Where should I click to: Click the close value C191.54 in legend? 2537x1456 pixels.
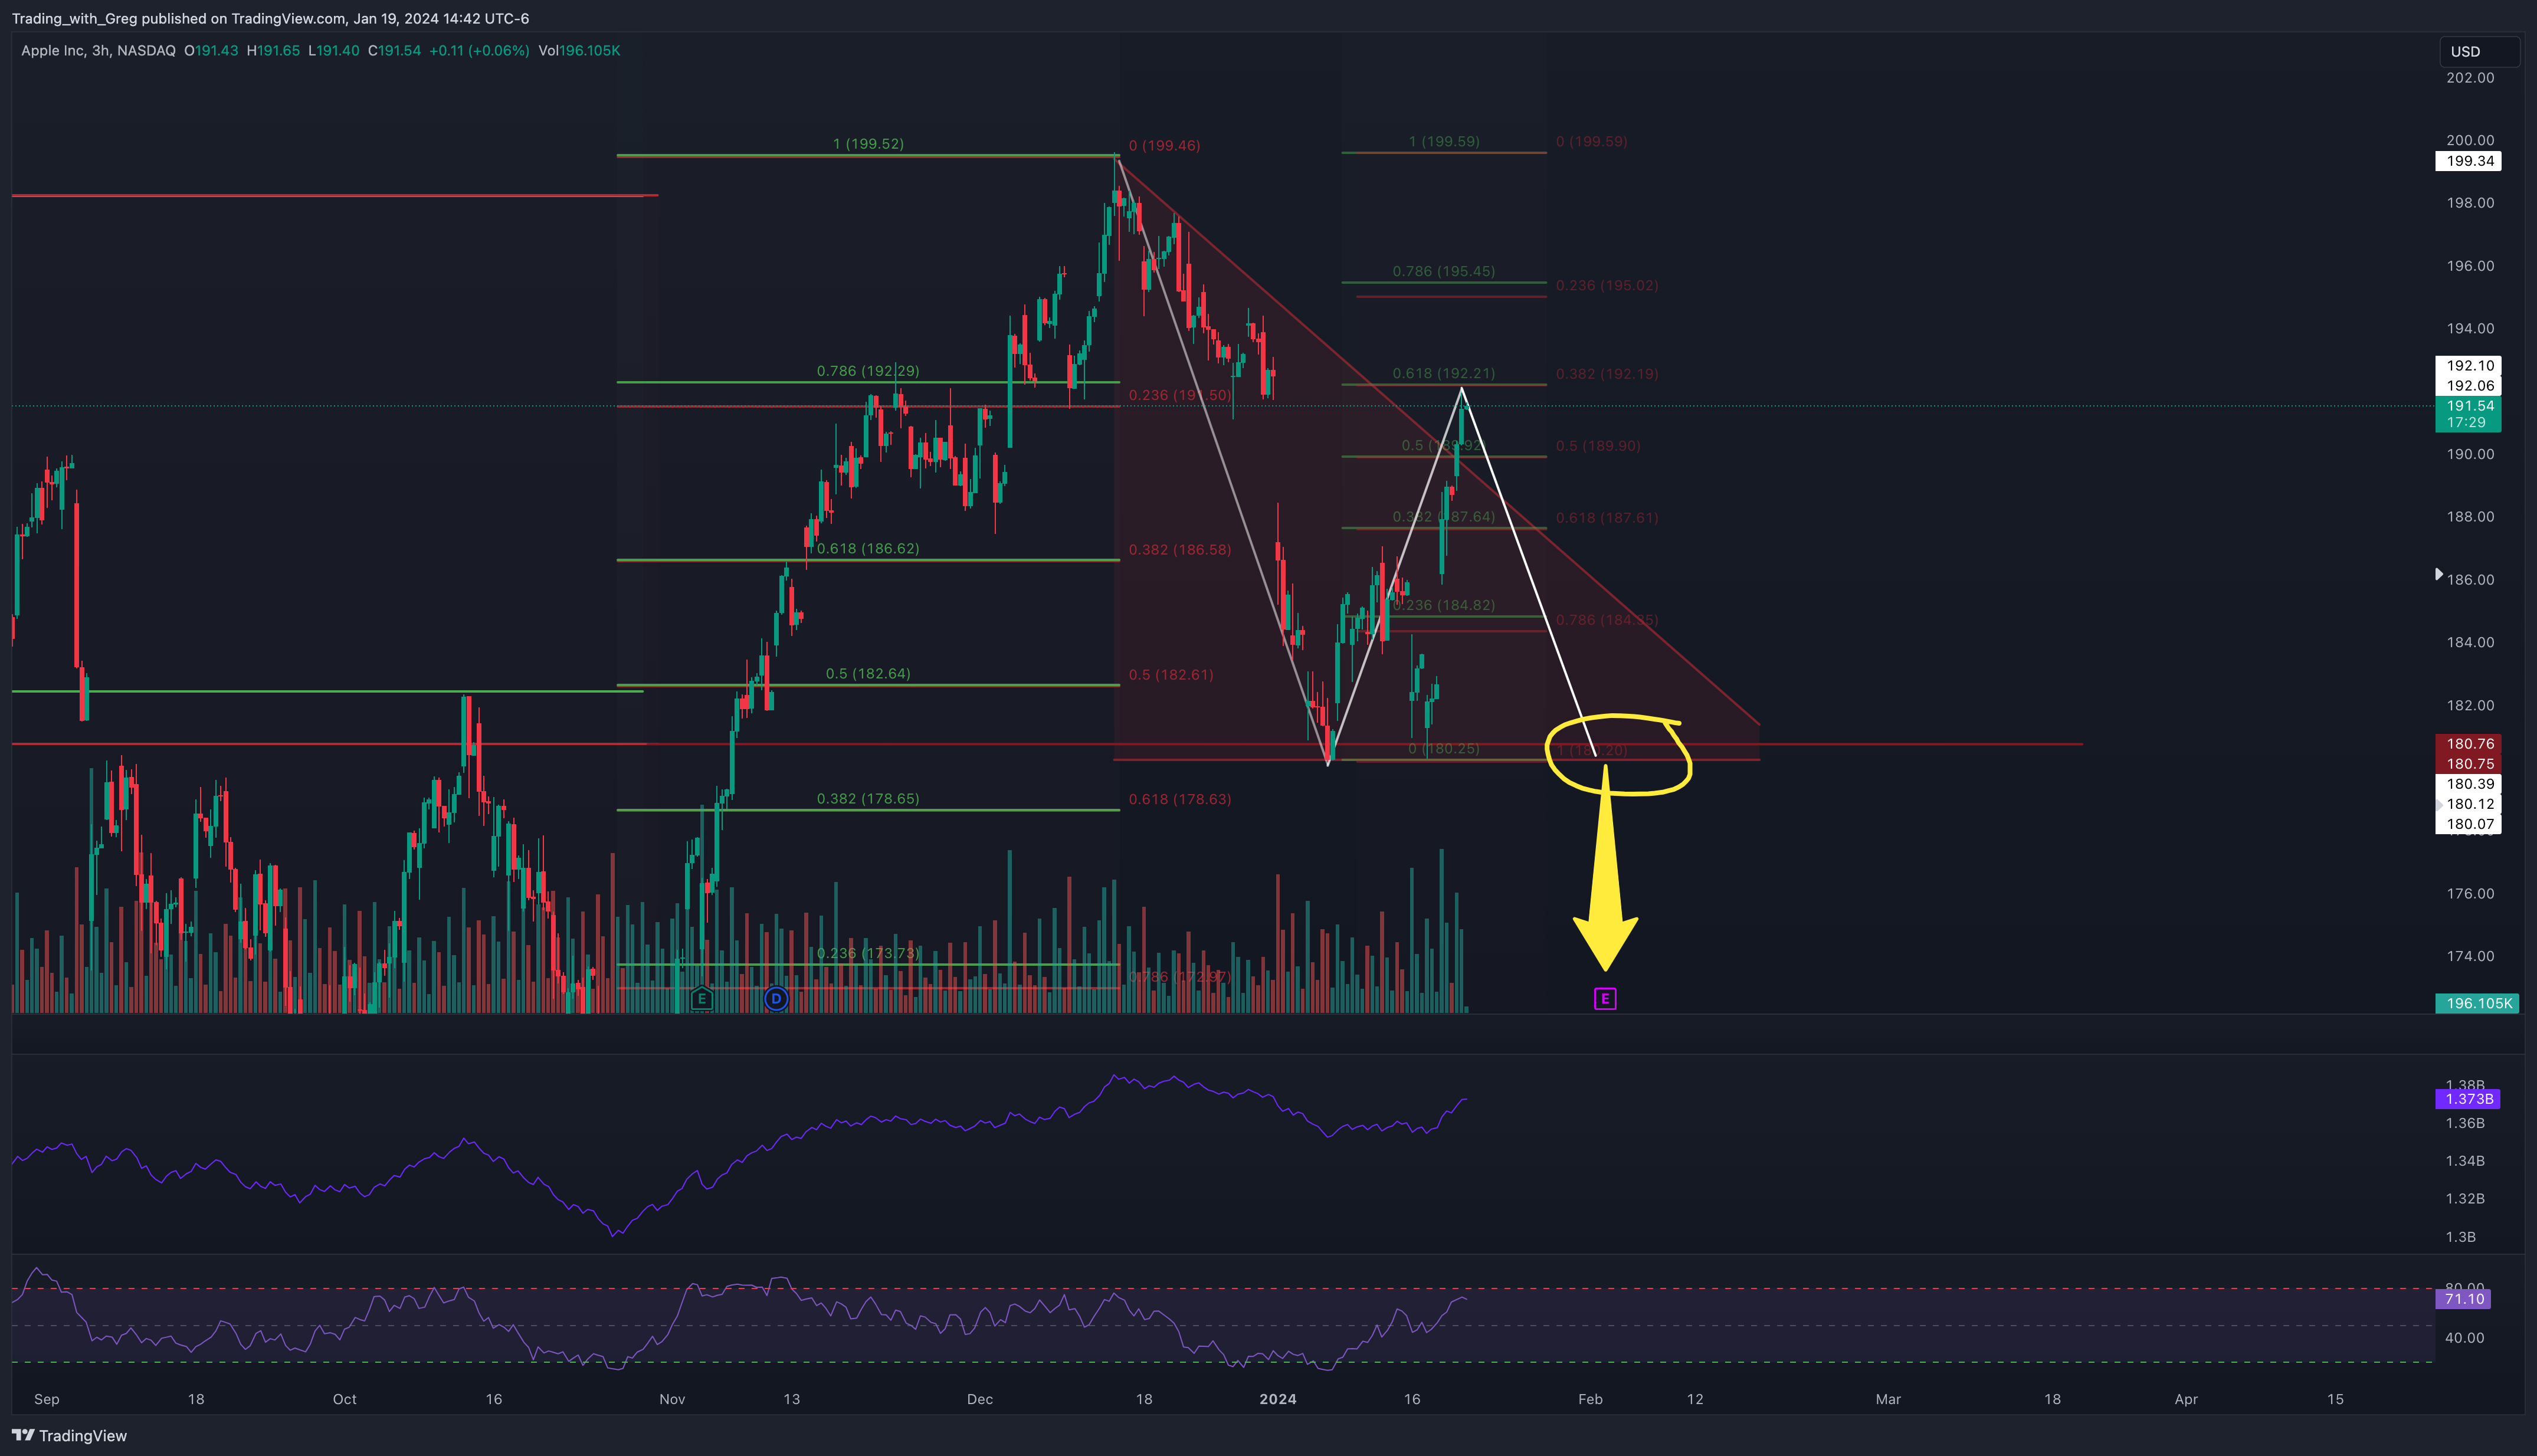click(x=394, y=50)
